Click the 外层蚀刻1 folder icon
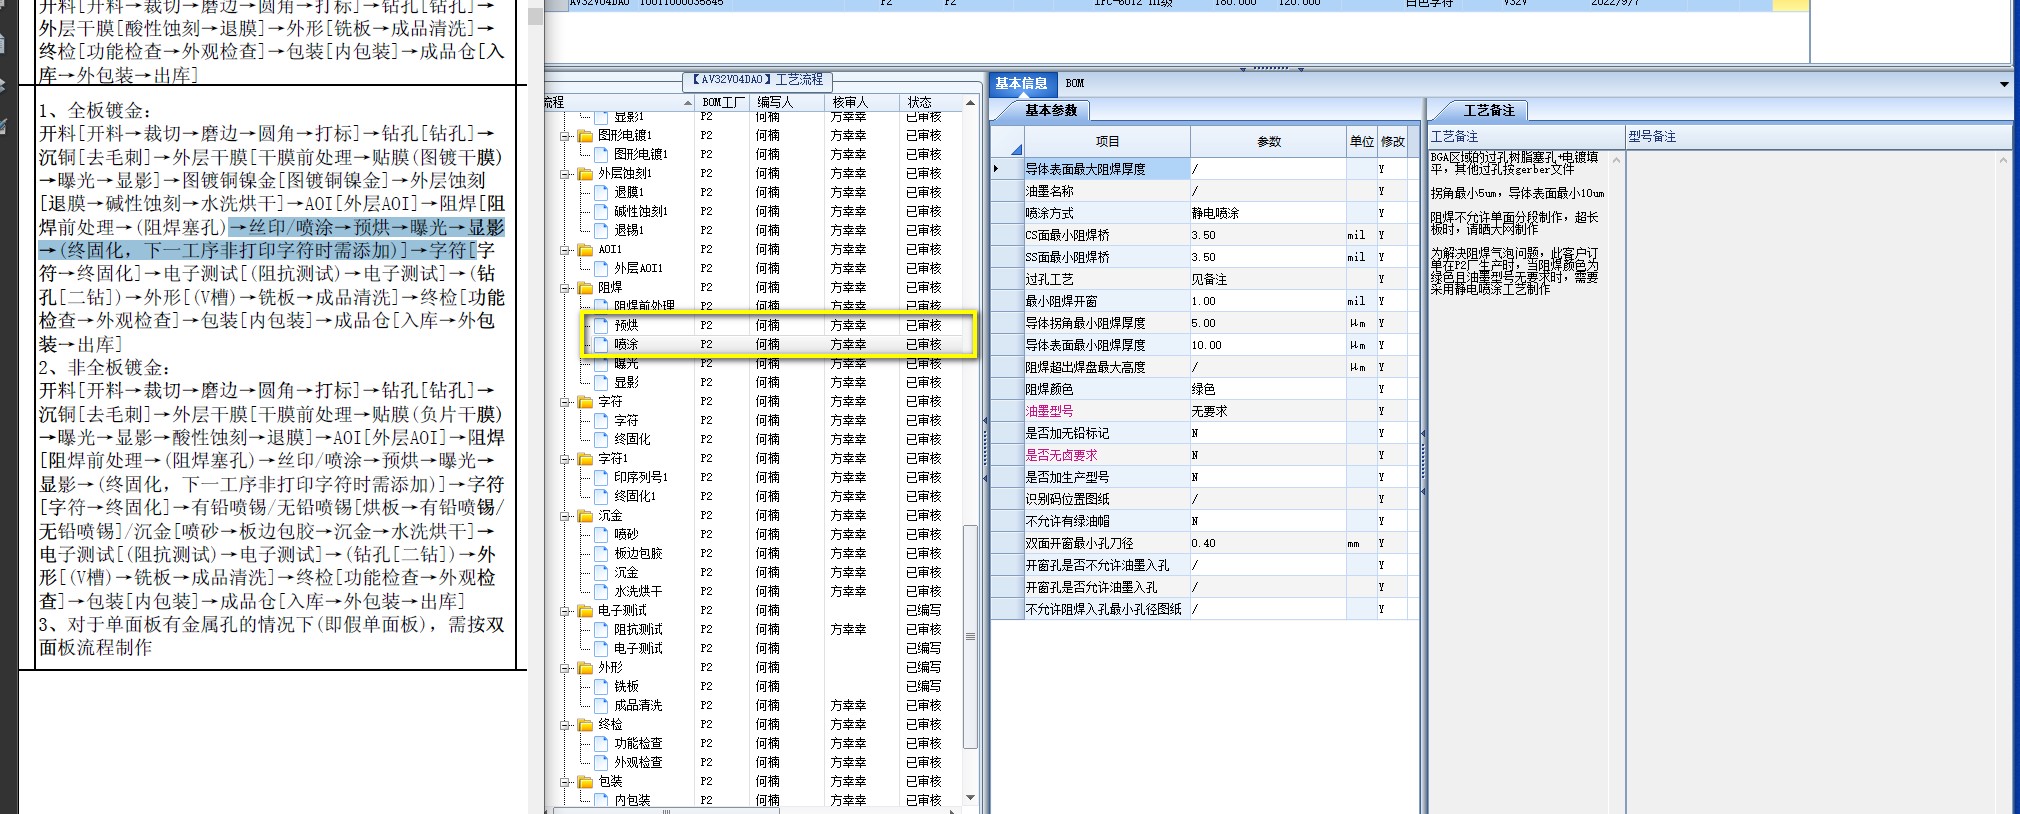This screenshot has height=814, width=2020. pos(585,174)
